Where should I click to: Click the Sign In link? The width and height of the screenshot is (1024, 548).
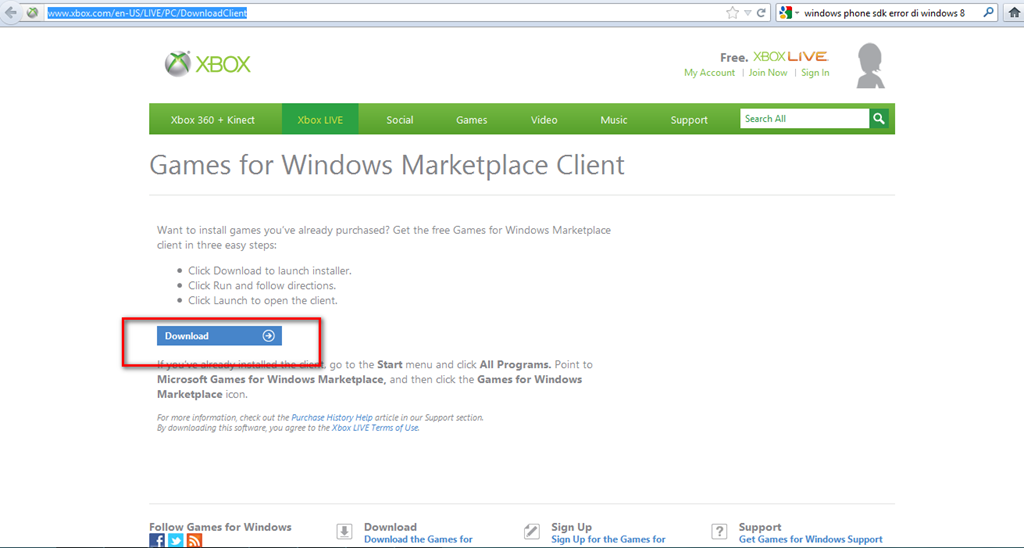[815, 73]
